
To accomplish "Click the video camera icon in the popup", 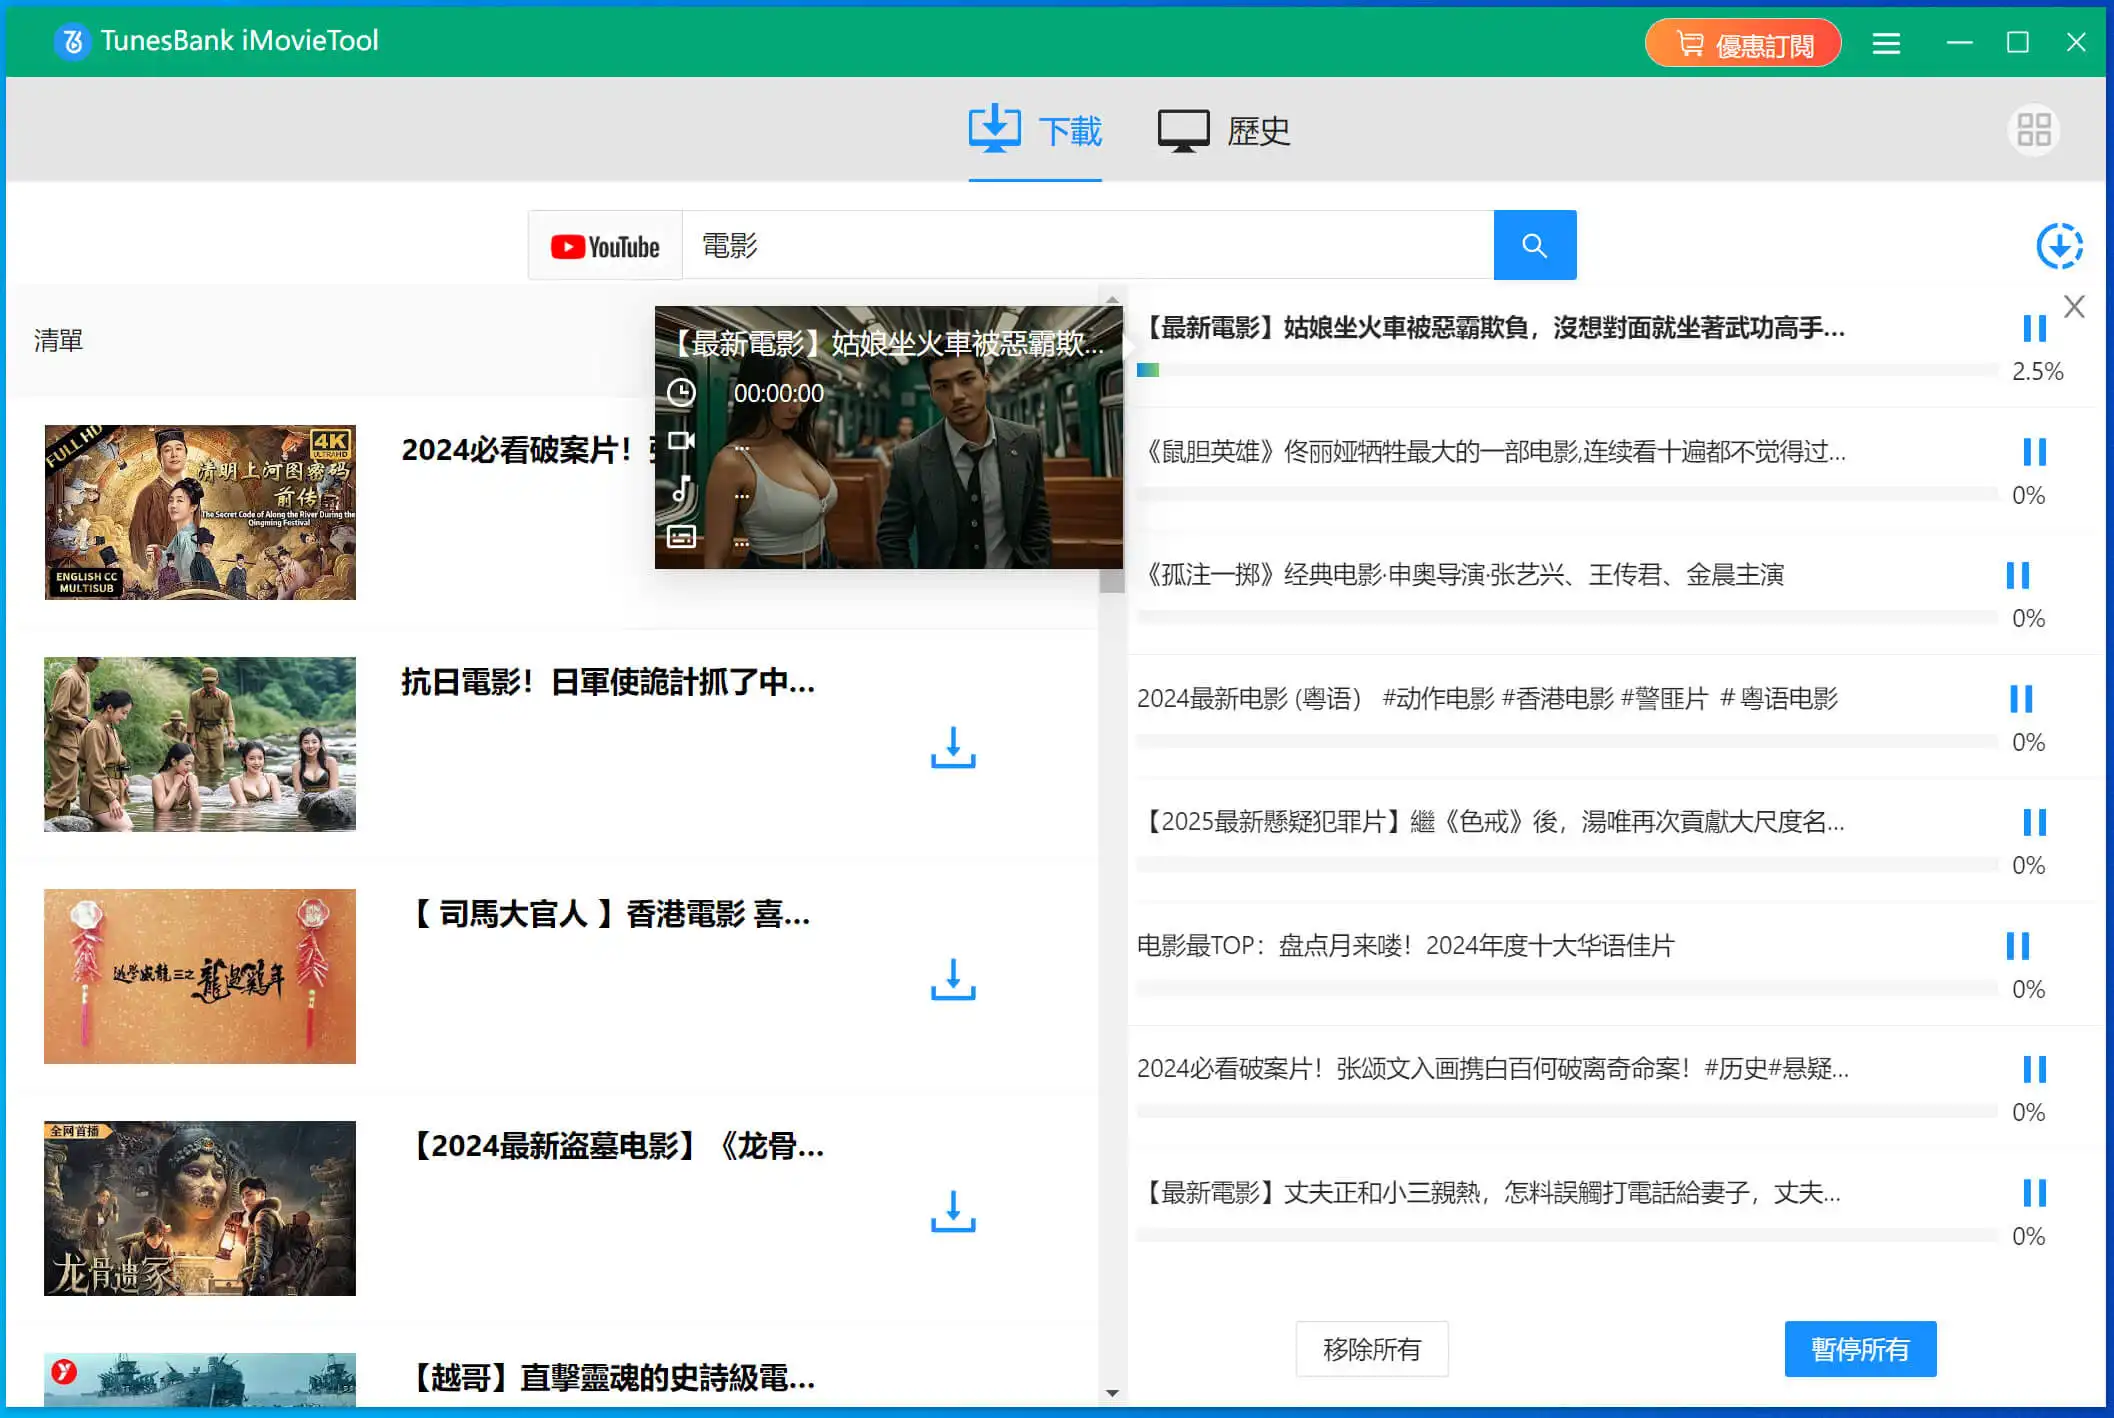I will [681, 441].
